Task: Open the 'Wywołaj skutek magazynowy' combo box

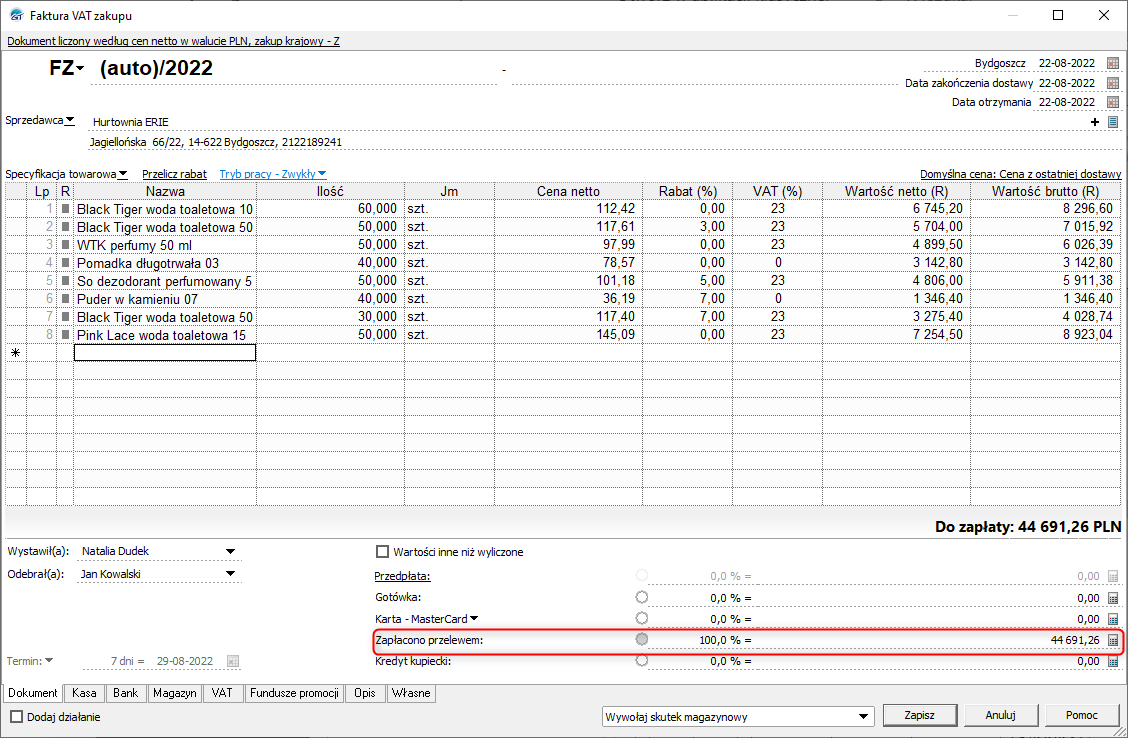Action: pos(865,717)
